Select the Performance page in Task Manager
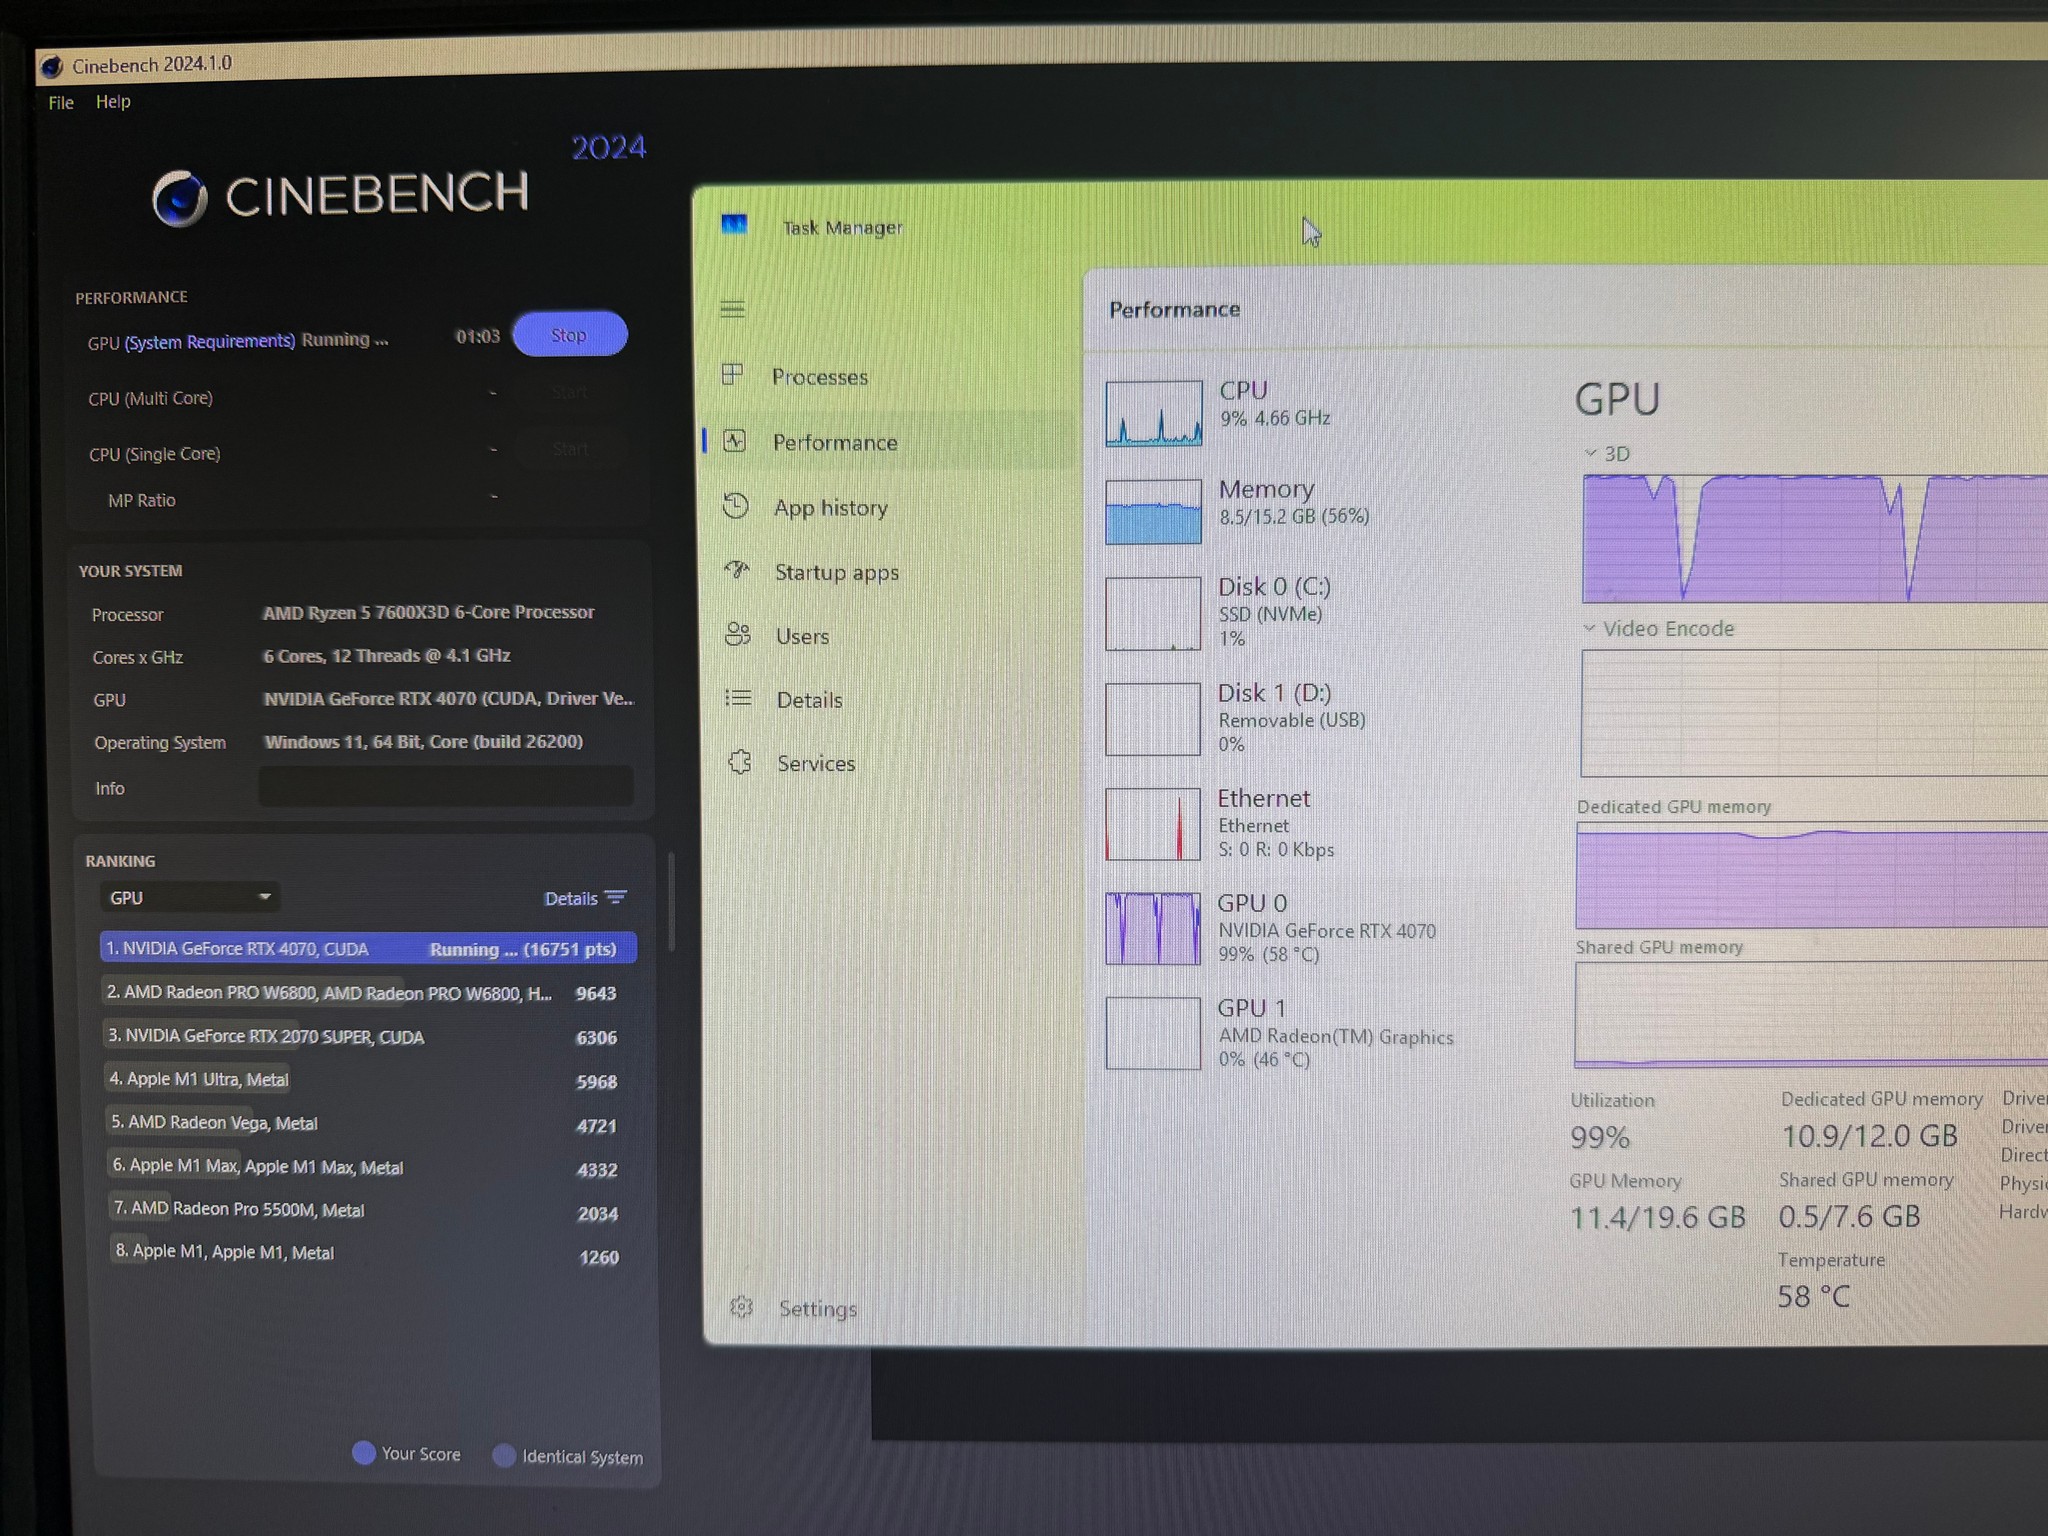 tap(890, 442)
